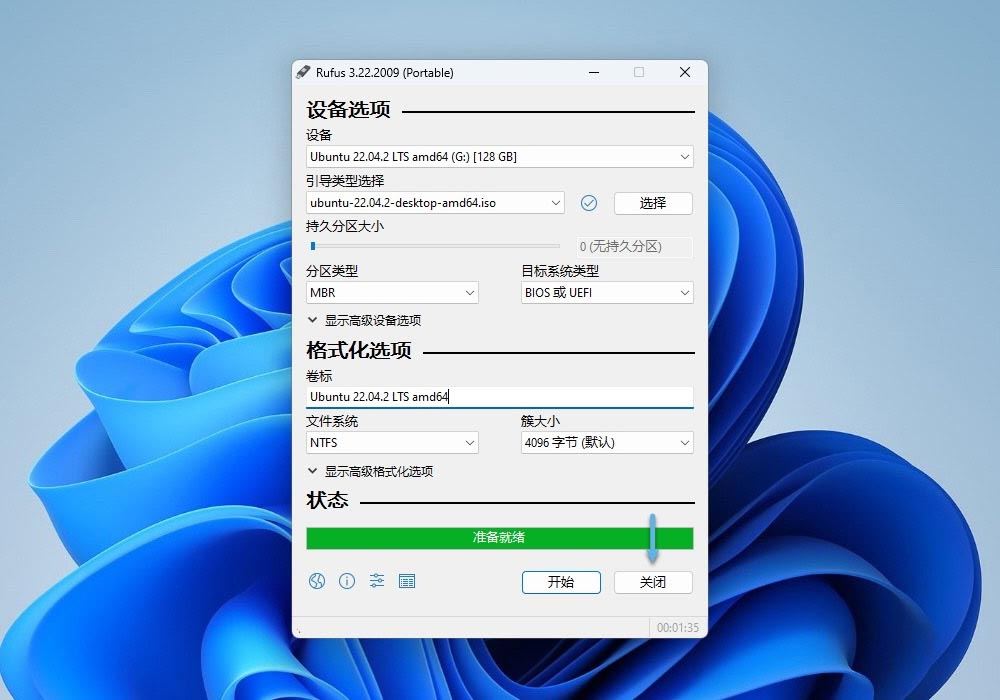Open the settings sliders icon
The image size is (1000, 700).
pyautogui.click(x=377, y=581)
